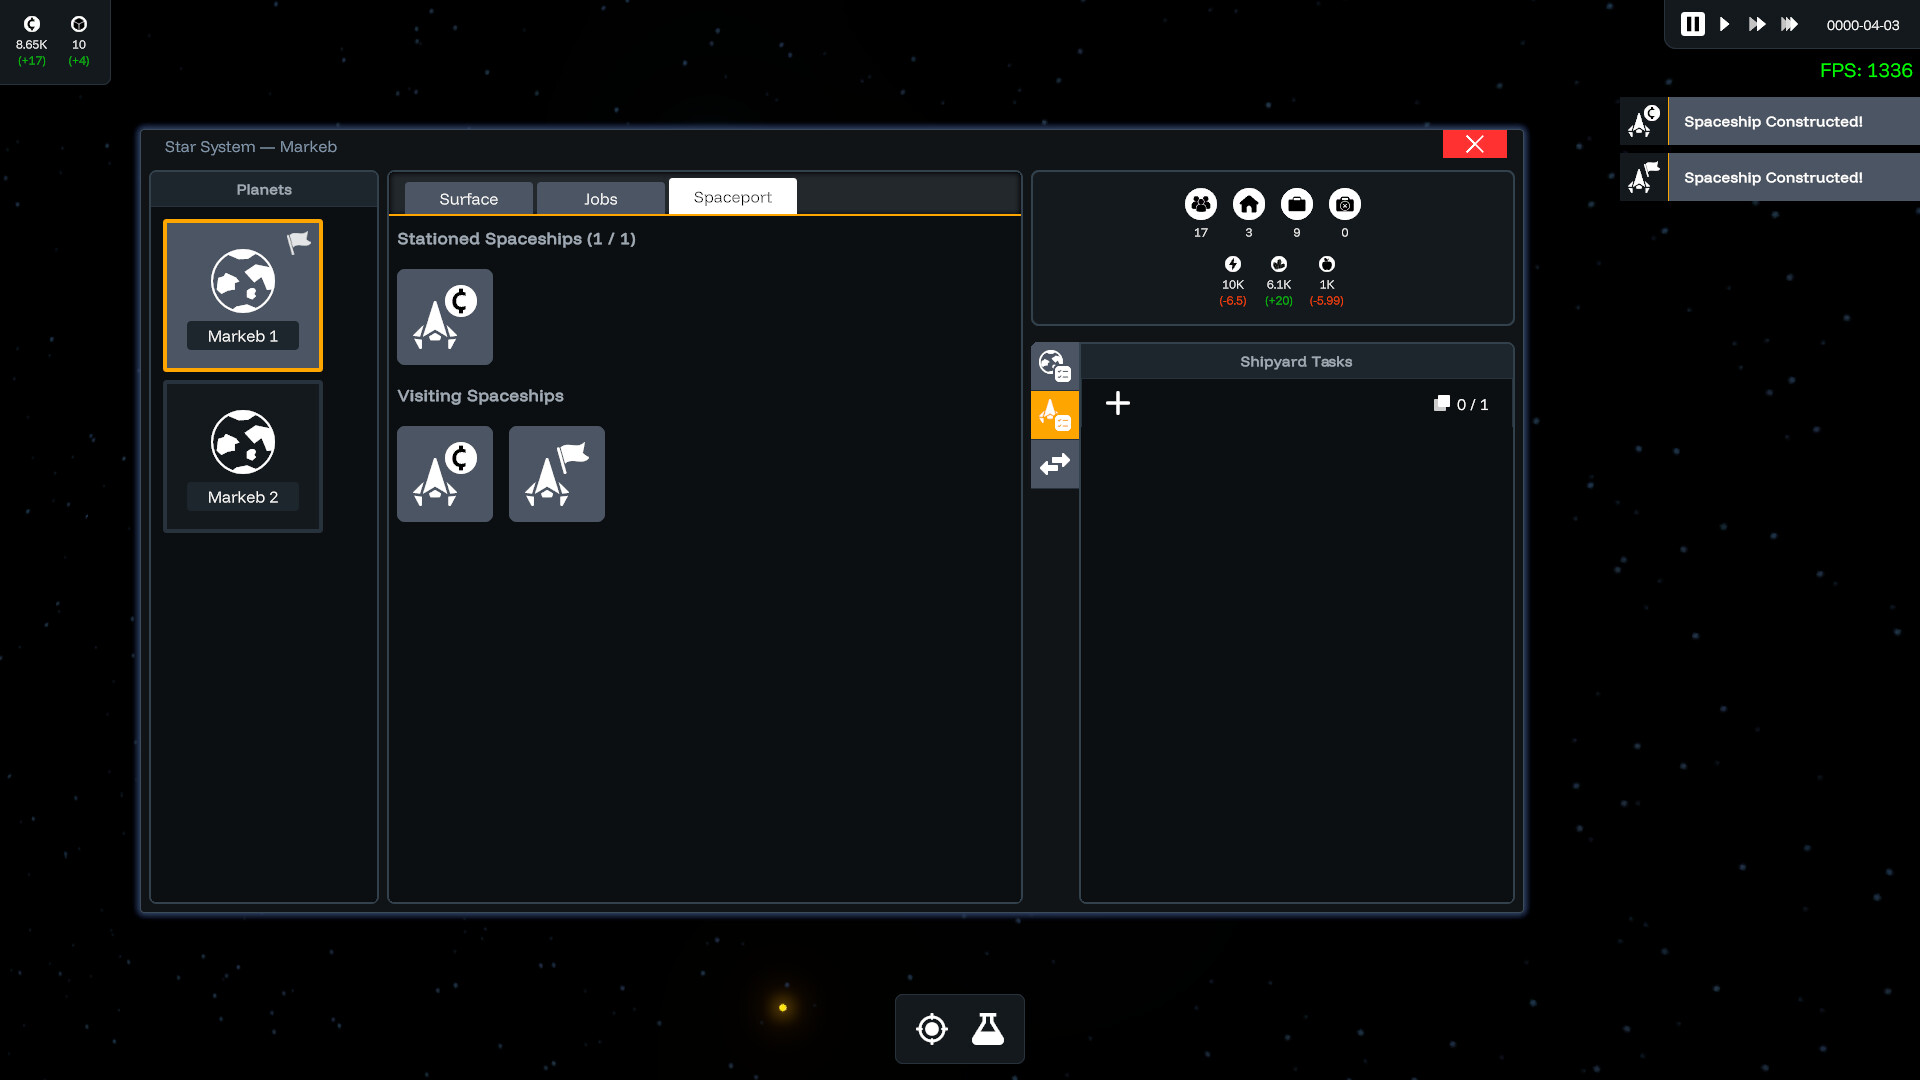Switch to the Jobs tab
Image resolution: width=1920 pixels, height=1080 pixels.
(600, 198)
